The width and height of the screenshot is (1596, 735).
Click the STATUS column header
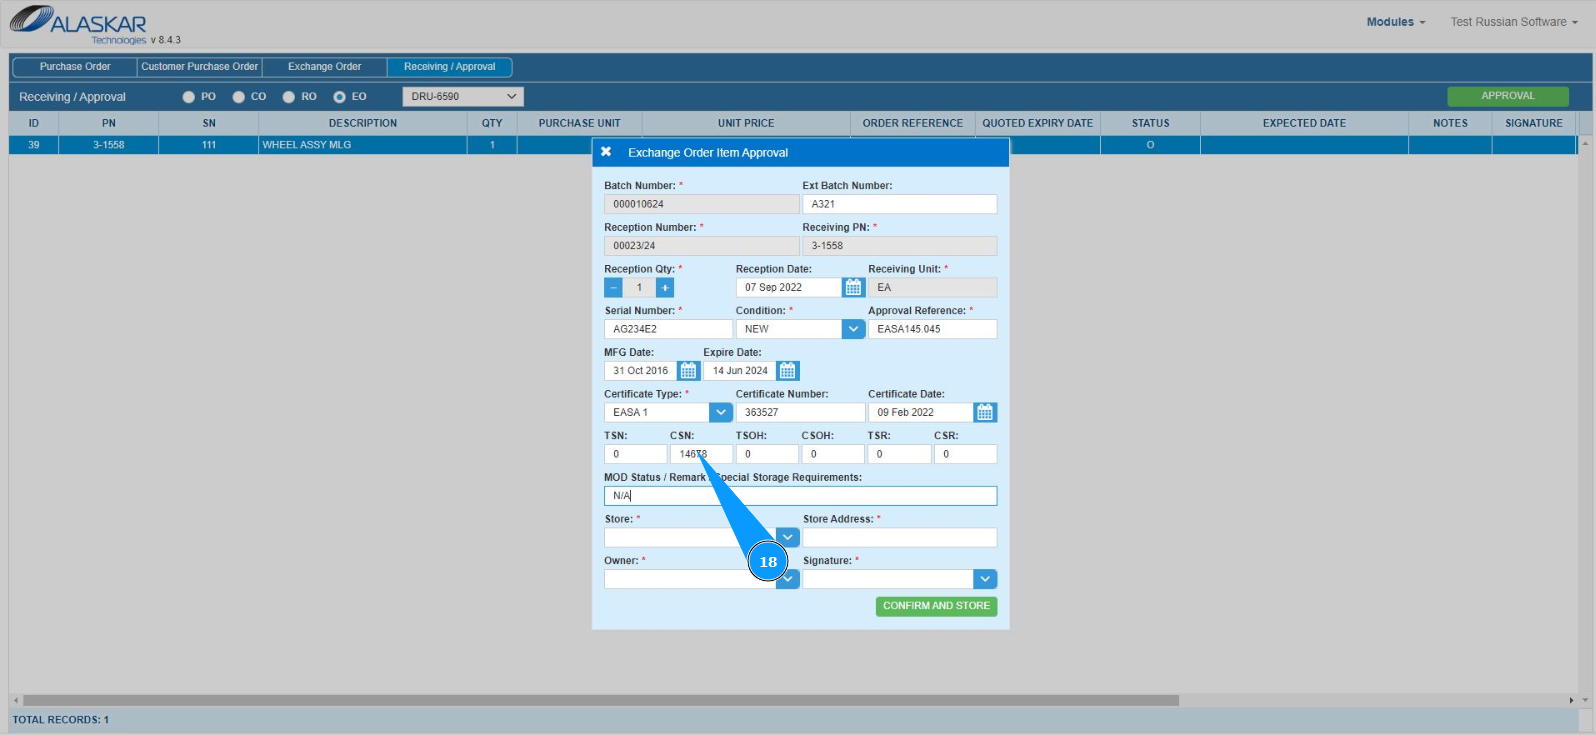(1151, 123)
